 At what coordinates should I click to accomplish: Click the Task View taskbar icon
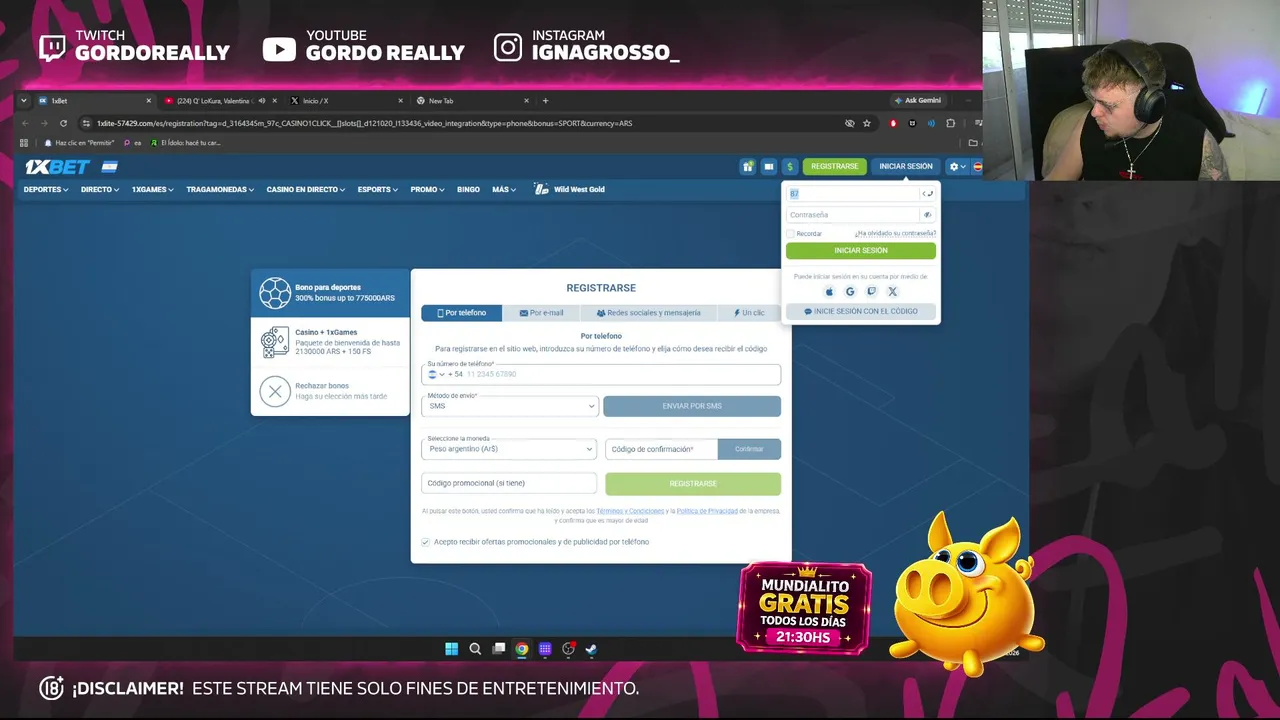tap(499, 649)
